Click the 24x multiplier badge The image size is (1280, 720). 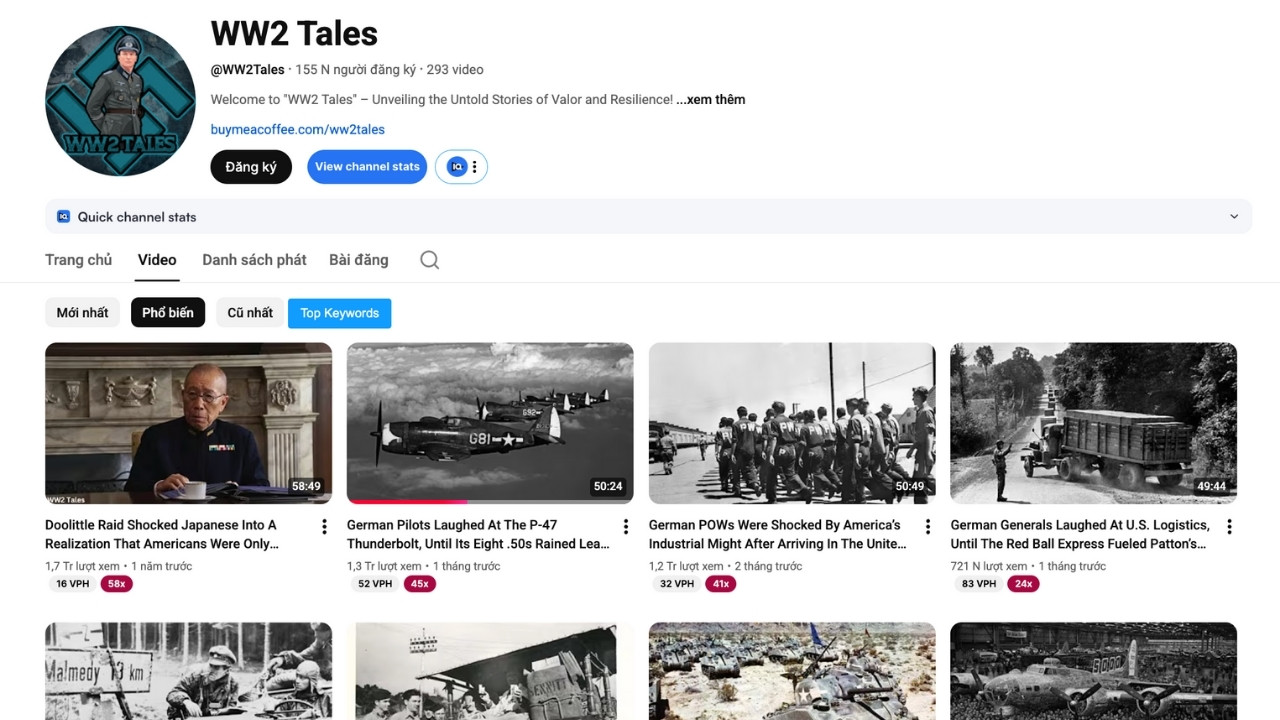[x=1023, y=584]
